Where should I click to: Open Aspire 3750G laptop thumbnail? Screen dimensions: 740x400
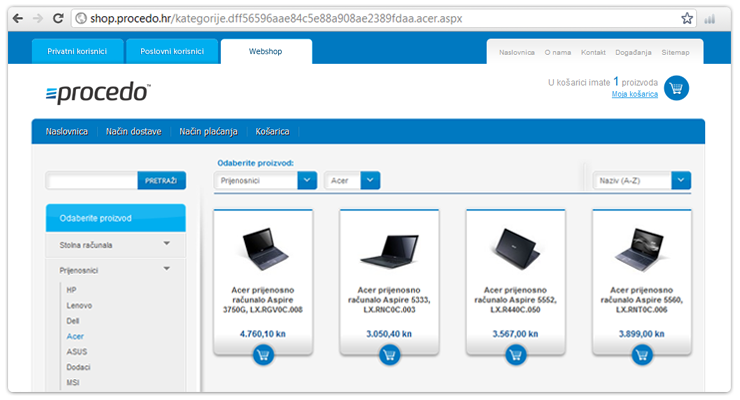click(263, 248)
